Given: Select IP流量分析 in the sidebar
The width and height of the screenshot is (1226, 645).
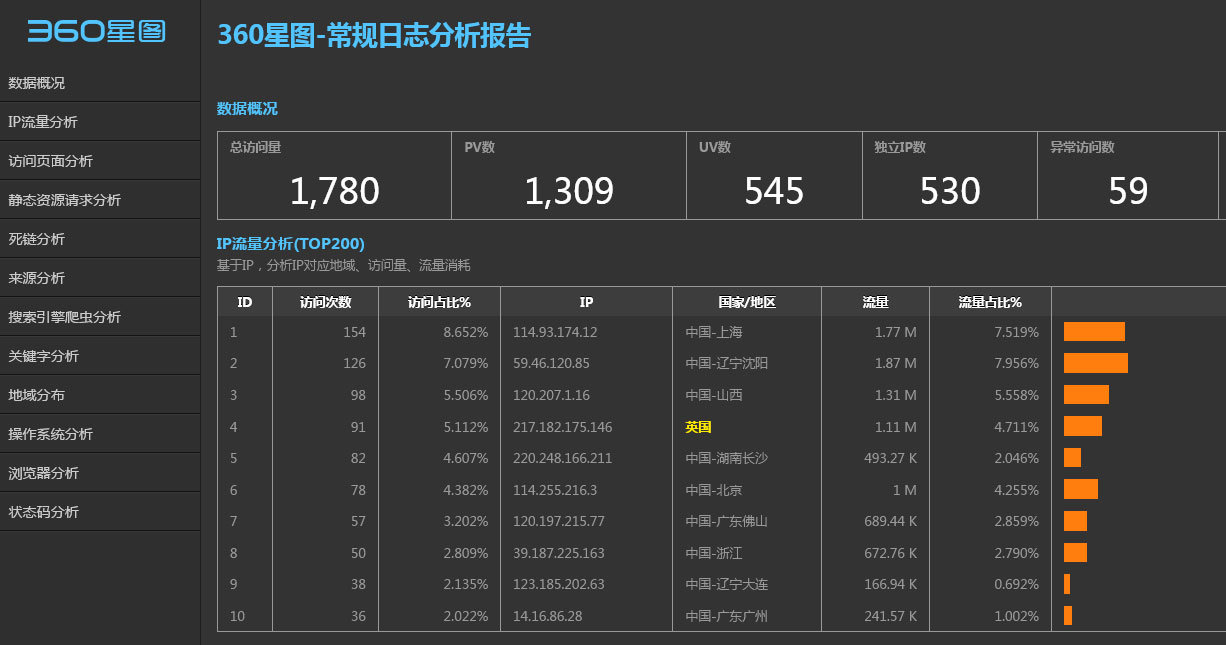Looking at the screenshot, I should [x=44, y=121].
